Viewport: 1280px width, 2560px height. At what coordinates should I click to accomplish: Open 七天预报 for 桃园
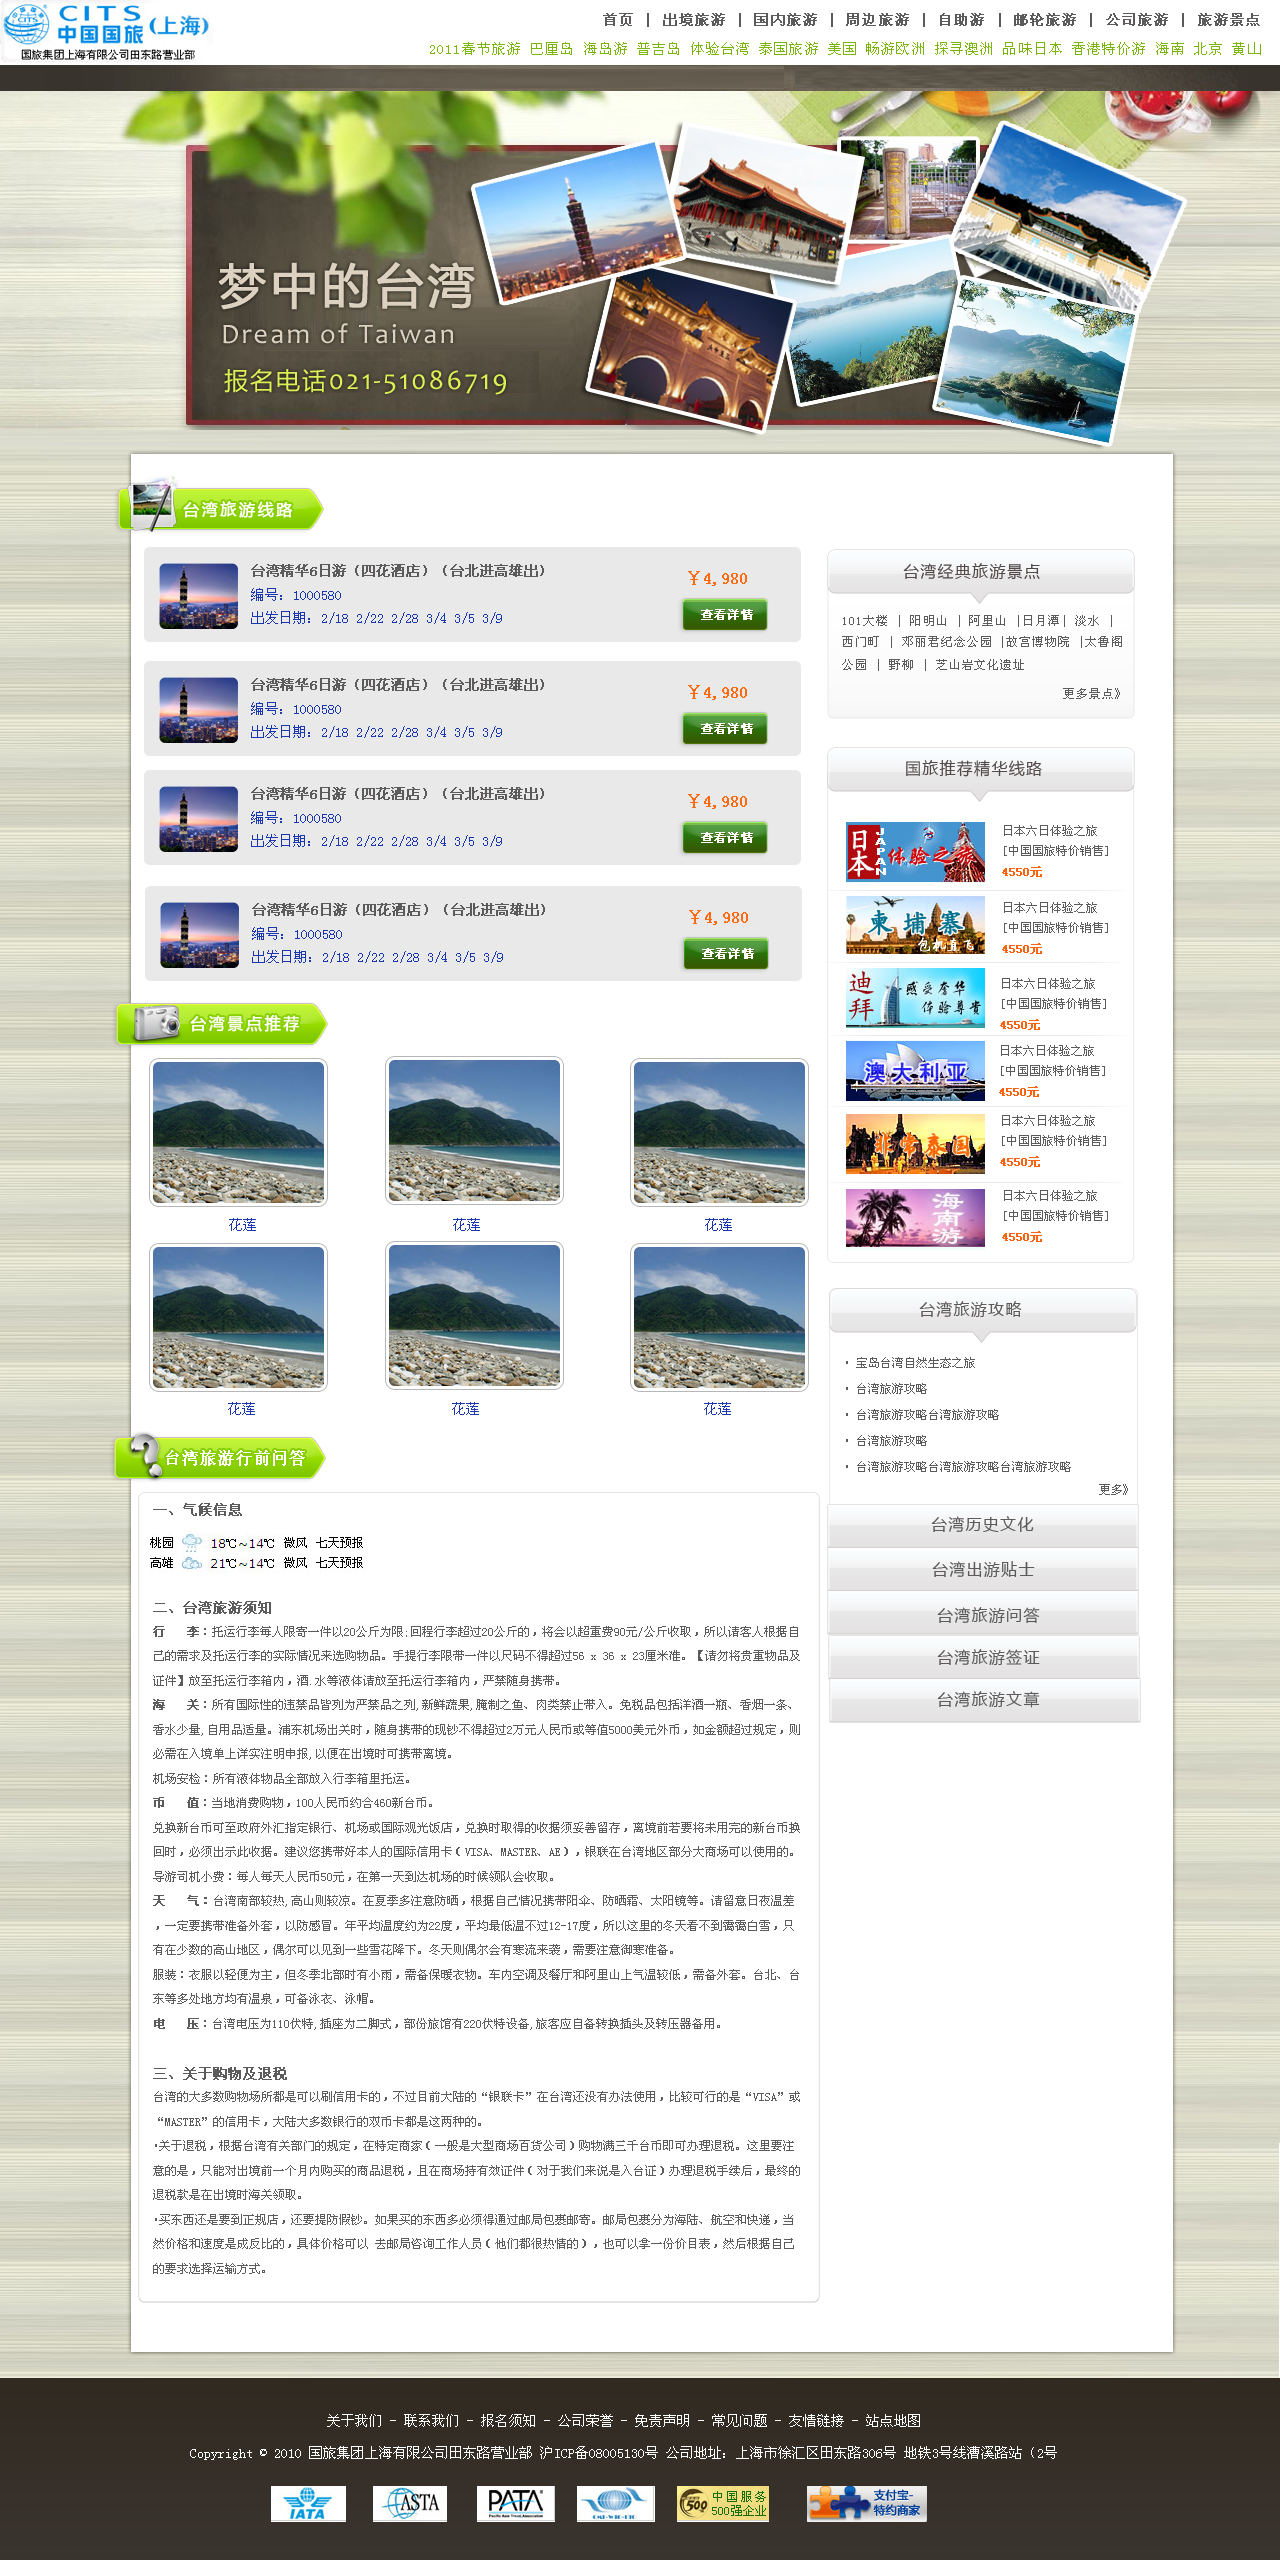tap(340, 1543)
